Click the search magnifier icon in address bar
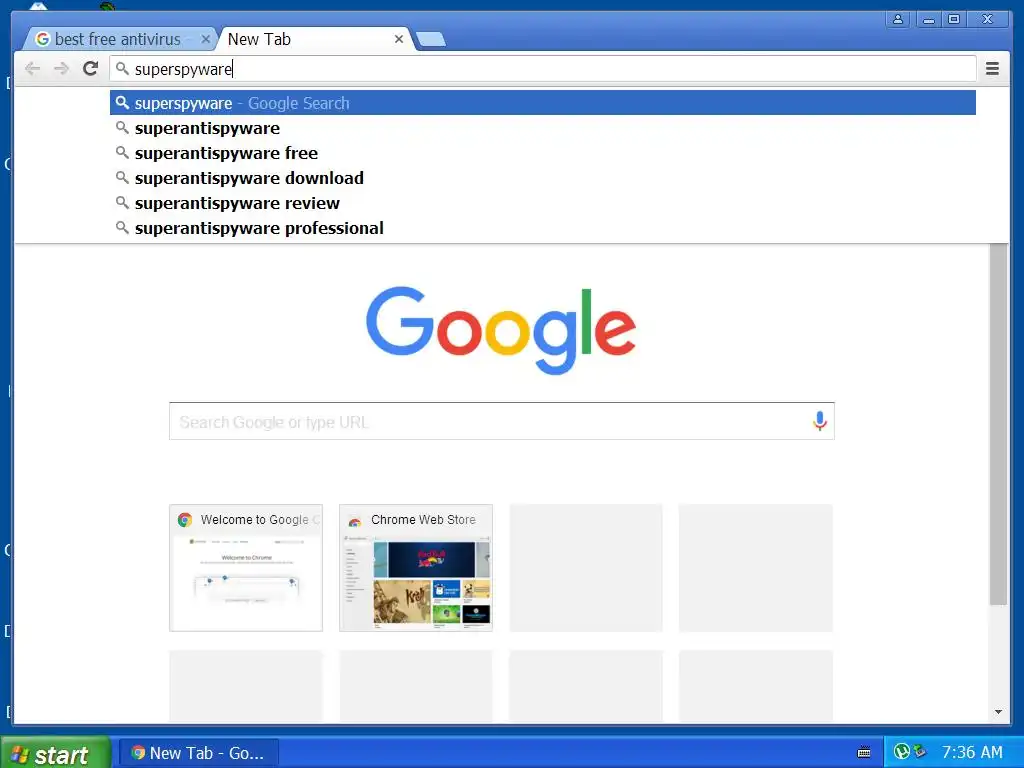Viewport: 1024px width, 768px height. point(122,68)
